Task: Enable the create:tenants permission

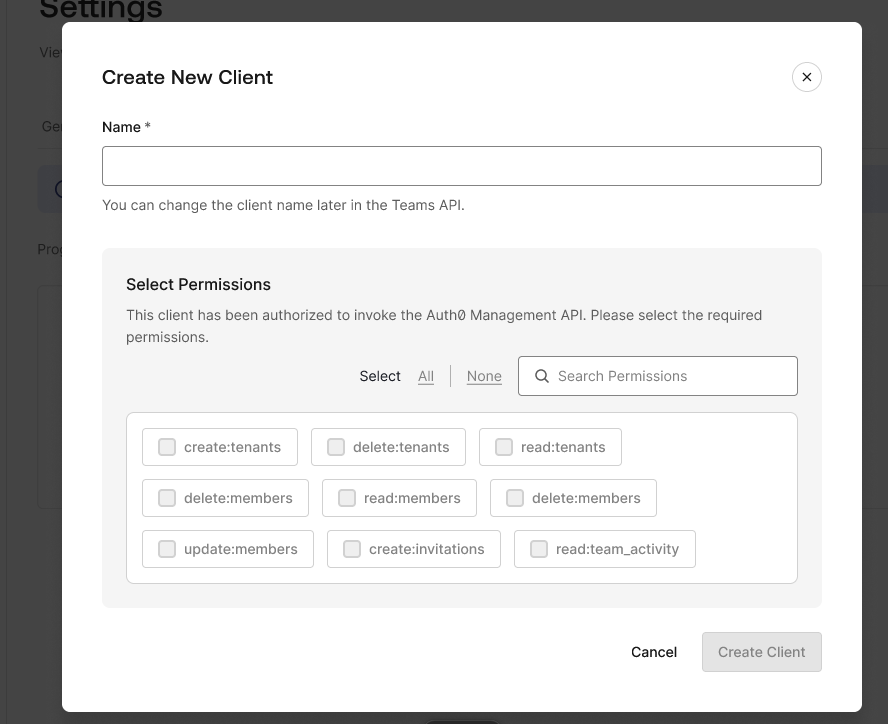Action: [x=166, y=447]
